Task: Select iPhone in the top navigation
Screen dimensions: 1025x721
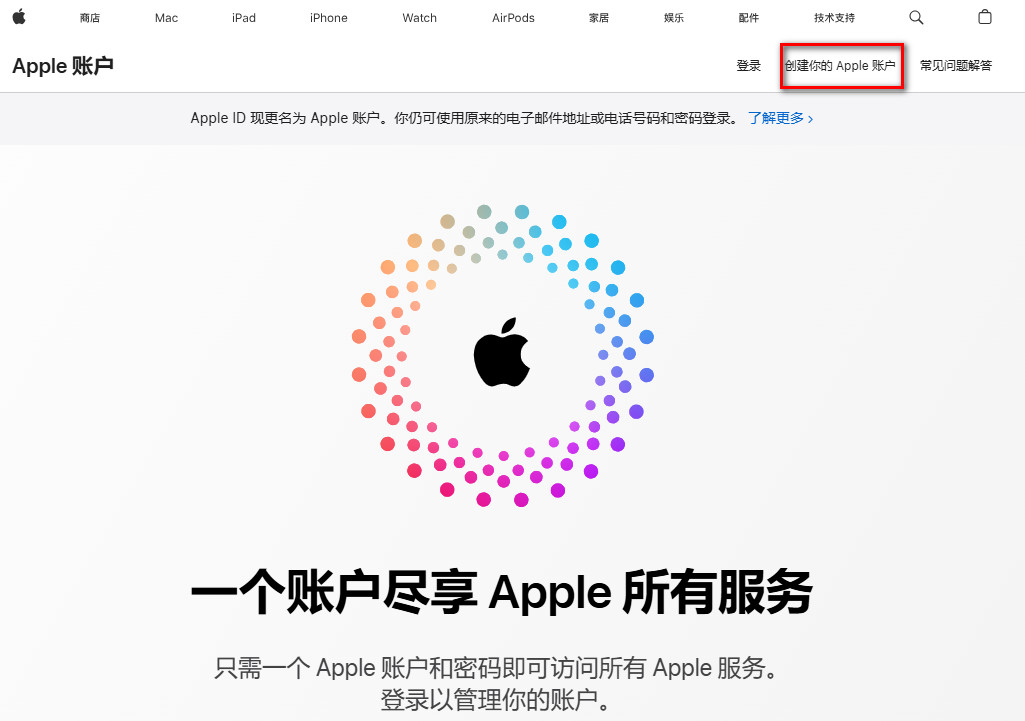Action: [329, 18]
